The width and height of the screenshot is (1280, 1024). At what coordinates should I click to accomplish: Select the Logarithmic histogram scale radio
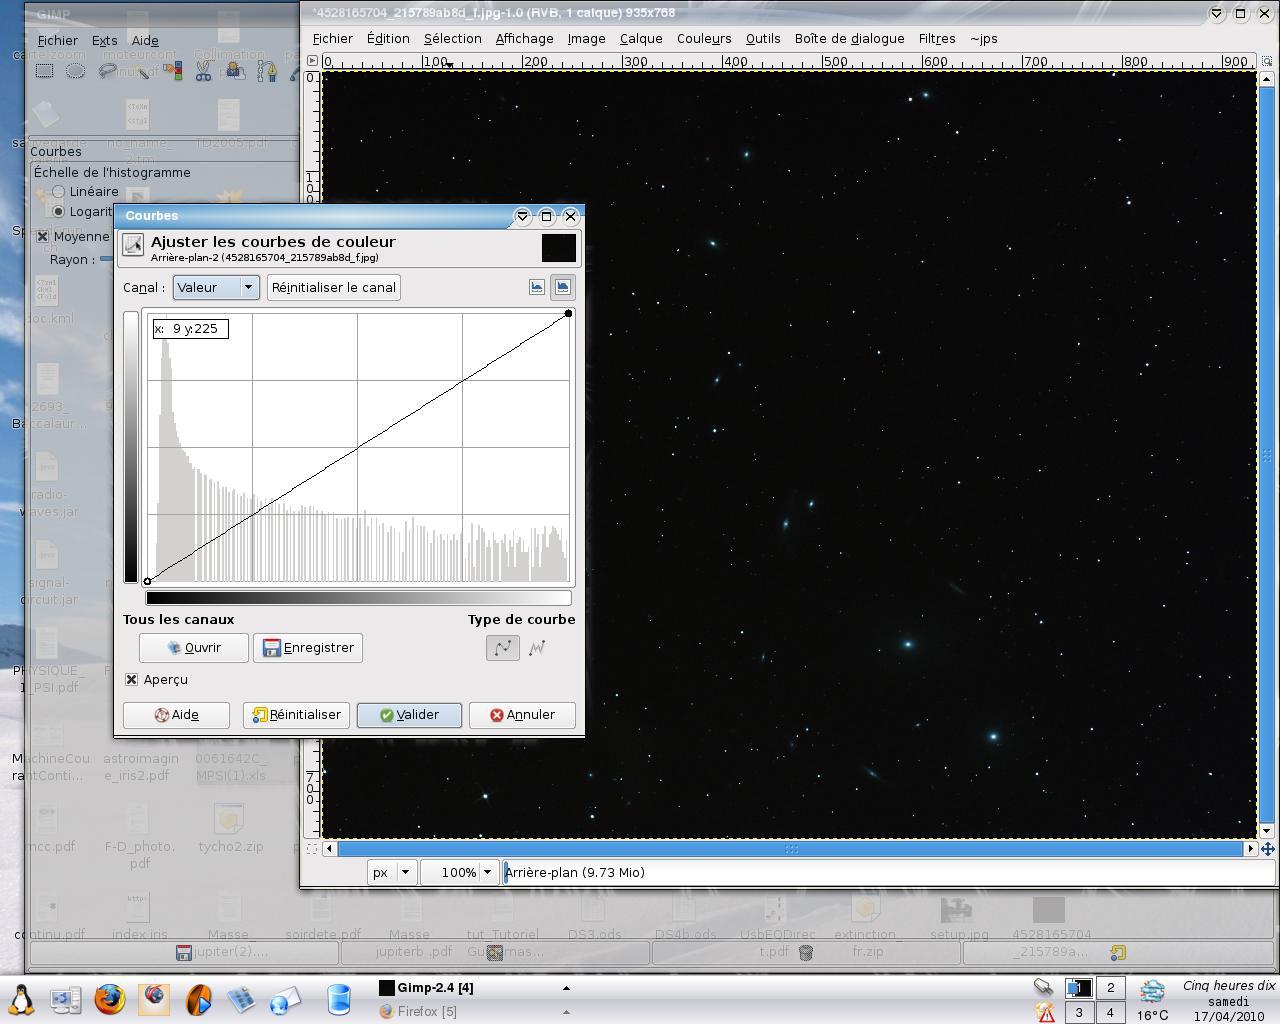pyautogui.click(x=58, y=211)
